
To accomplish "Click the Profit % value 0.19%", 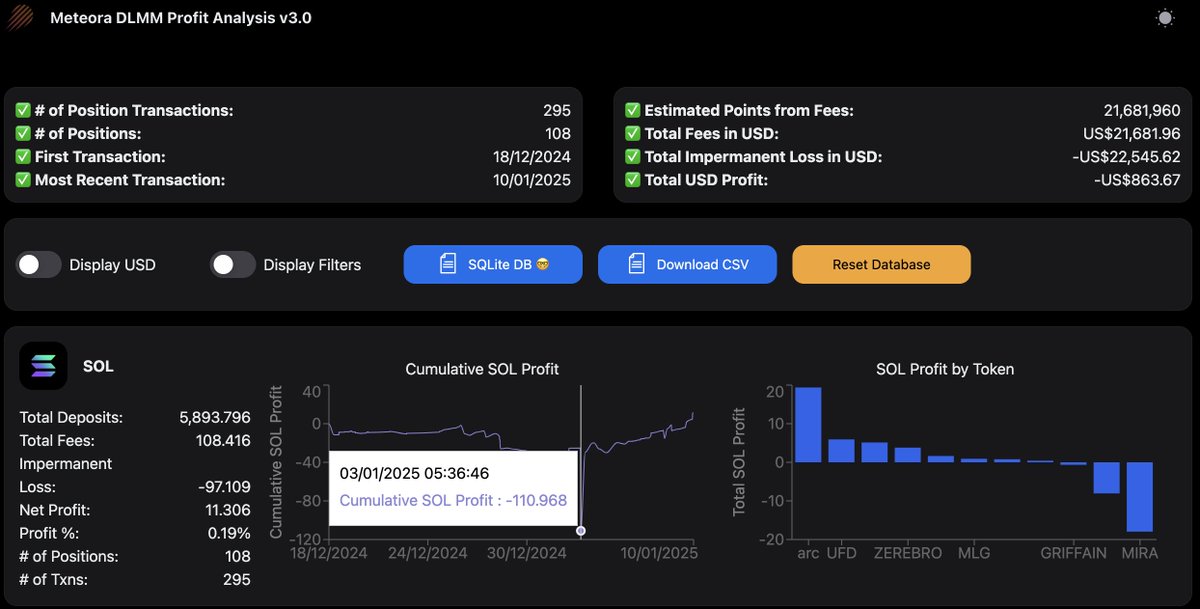I will pos(230,533).
